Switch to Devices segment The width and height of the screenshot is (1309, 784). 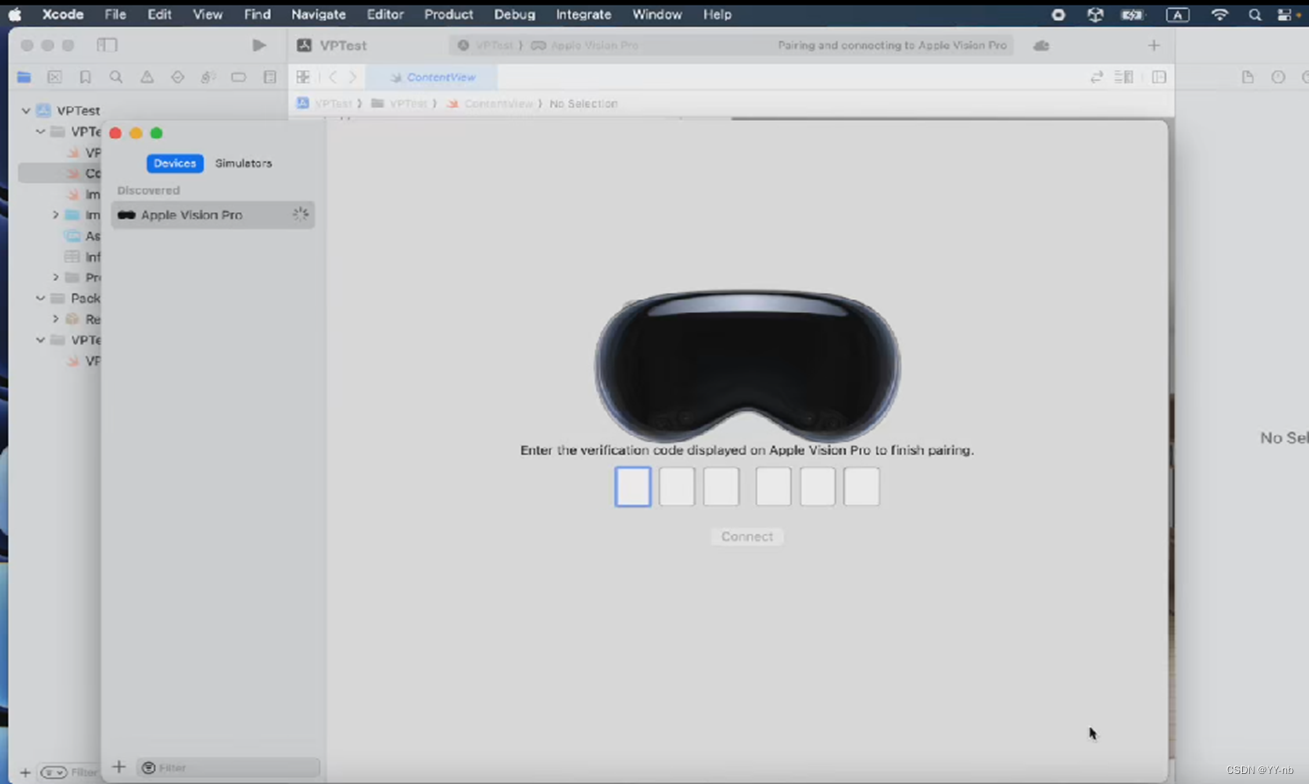pos(175,163)
